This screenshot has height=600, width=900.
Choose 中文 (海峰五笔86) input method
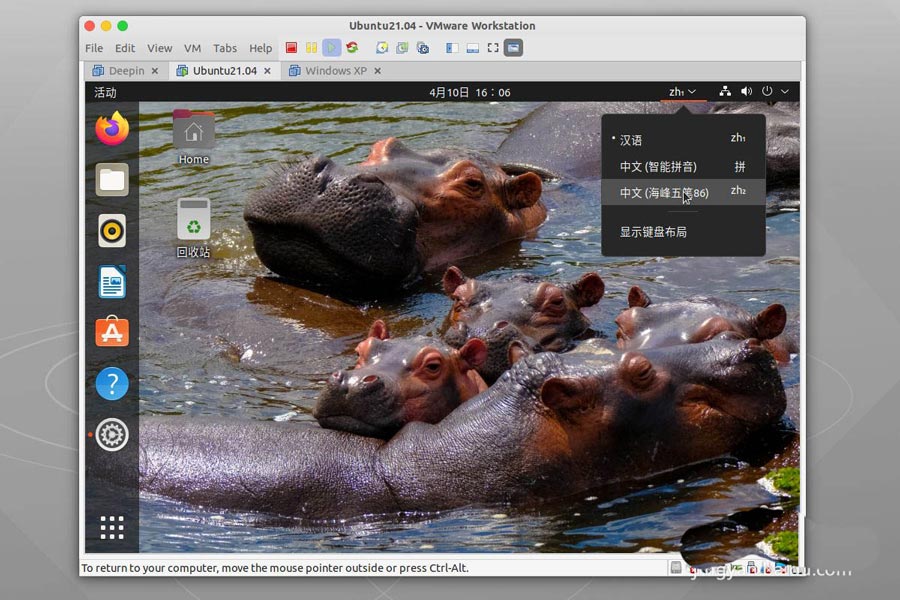tap(663, 193)
